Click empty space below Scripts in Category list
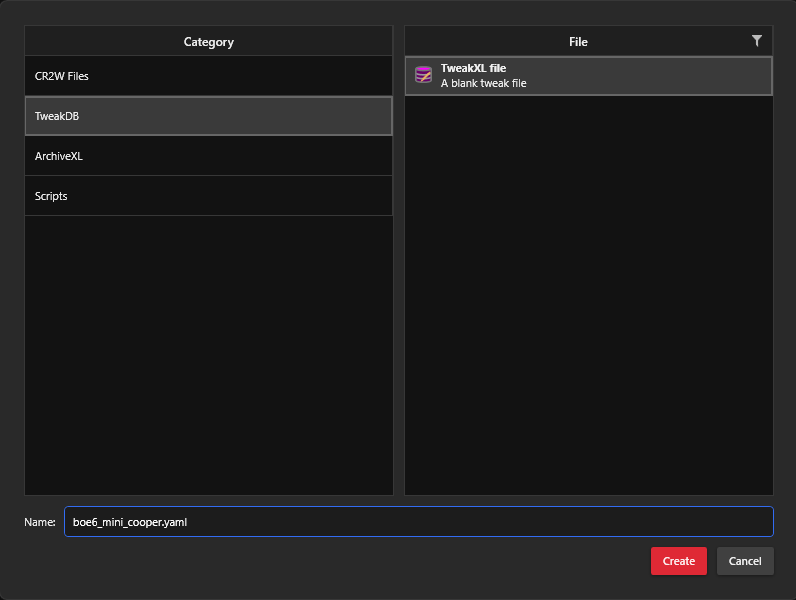796x600 pixels. [208, 350]
